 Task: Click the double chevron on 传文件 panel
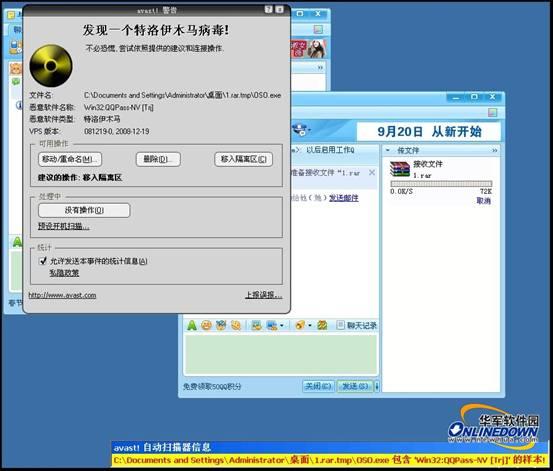(494, 151)
